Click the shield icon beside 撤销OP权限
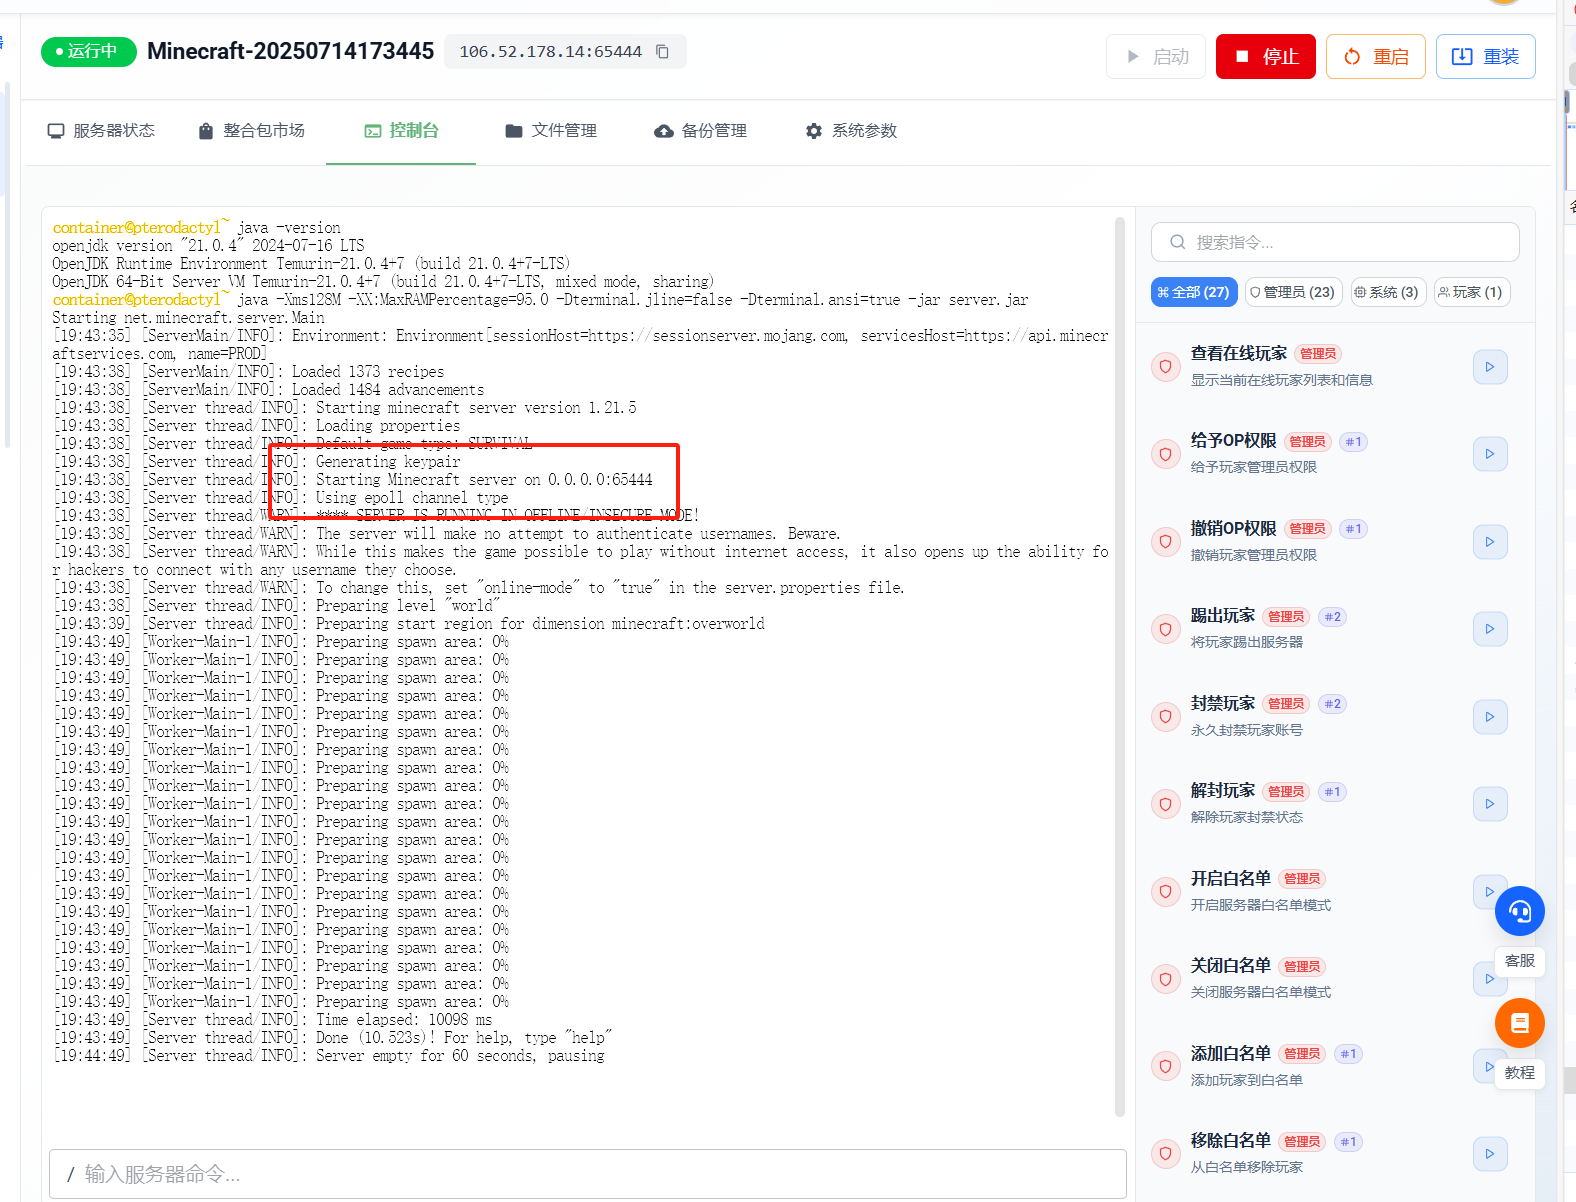The height and width of the screenshot is (1202, 1576). point(1165,542)
